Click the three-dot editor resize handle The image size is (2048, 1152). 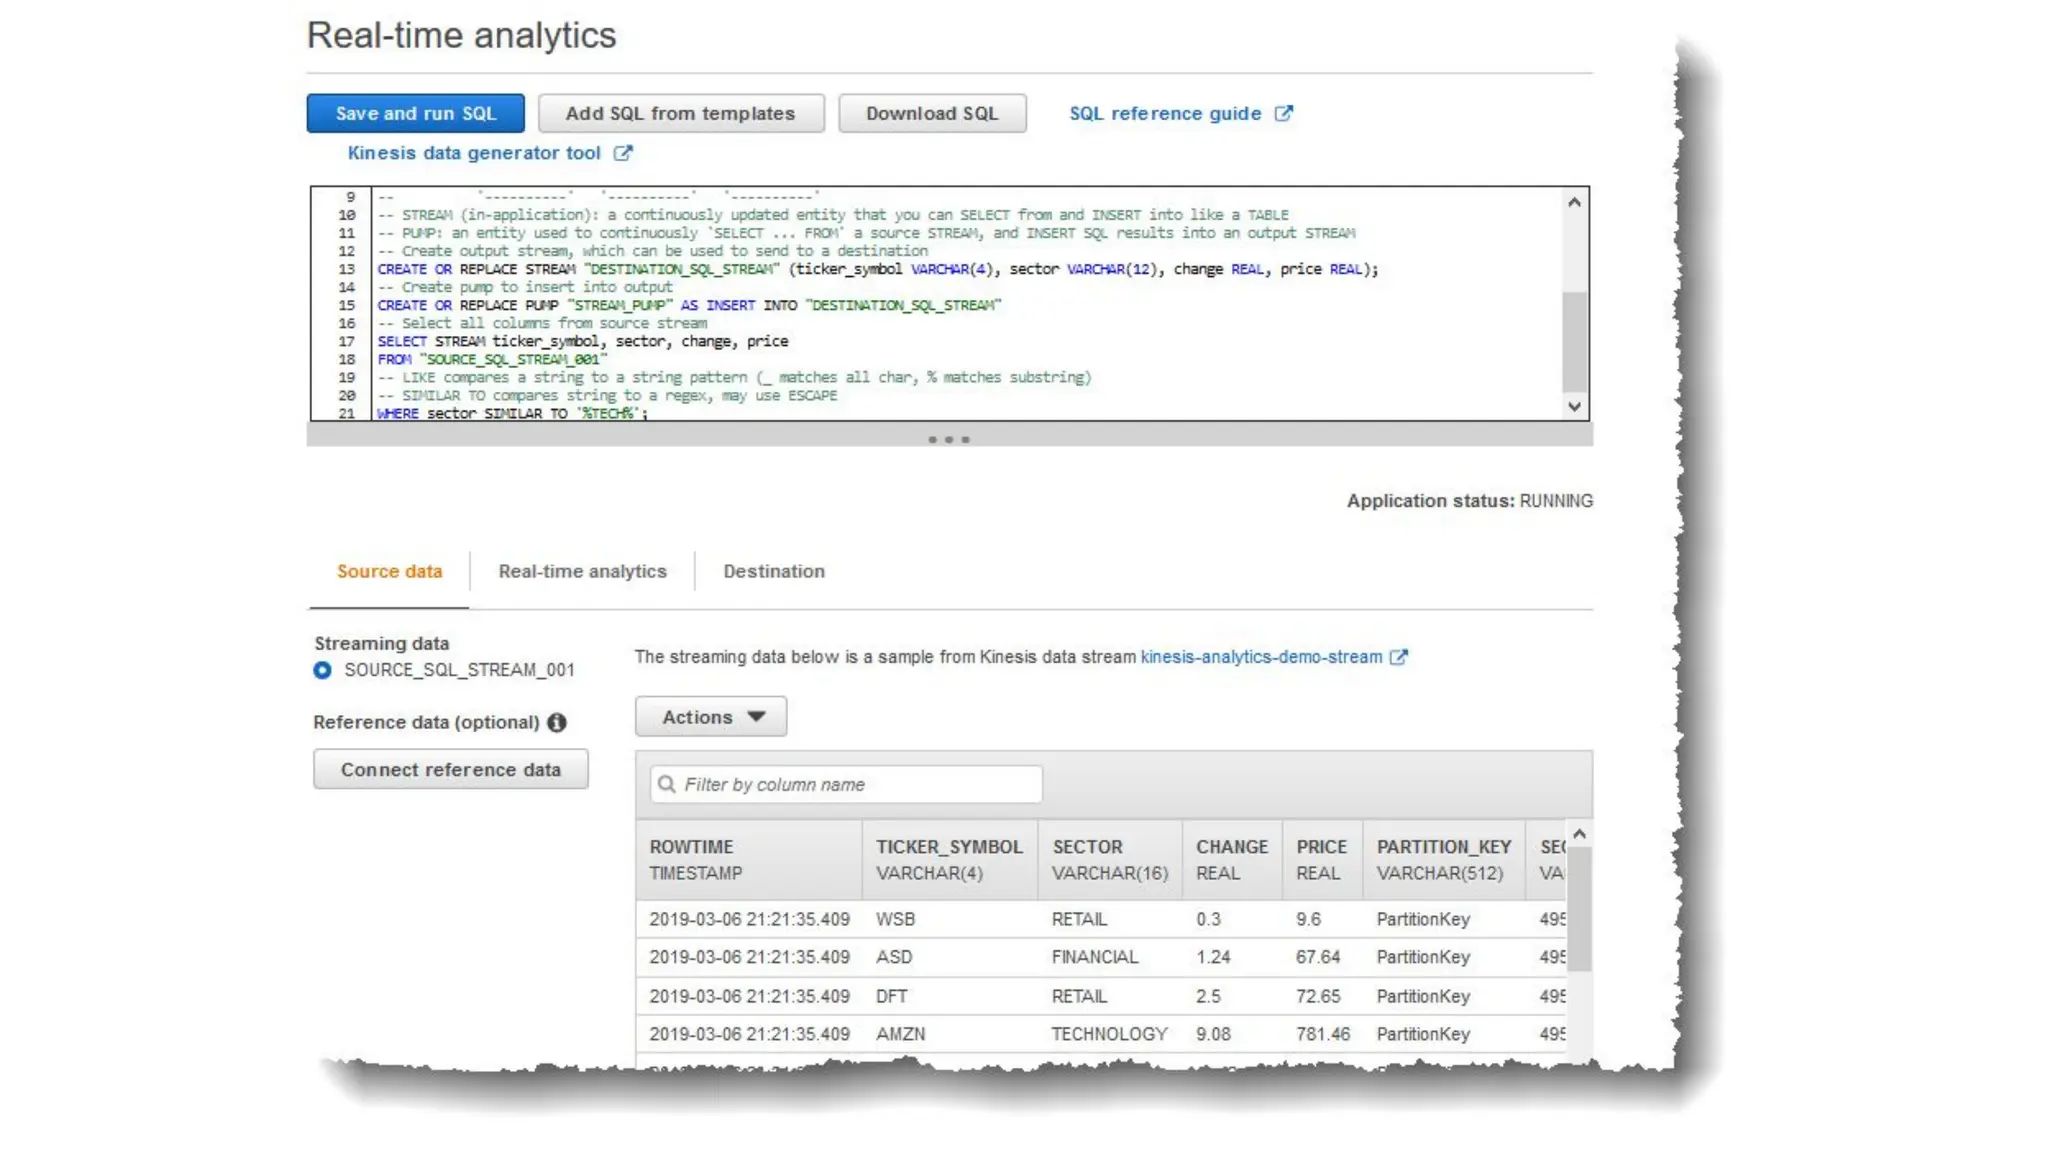(x=948, y=440)
